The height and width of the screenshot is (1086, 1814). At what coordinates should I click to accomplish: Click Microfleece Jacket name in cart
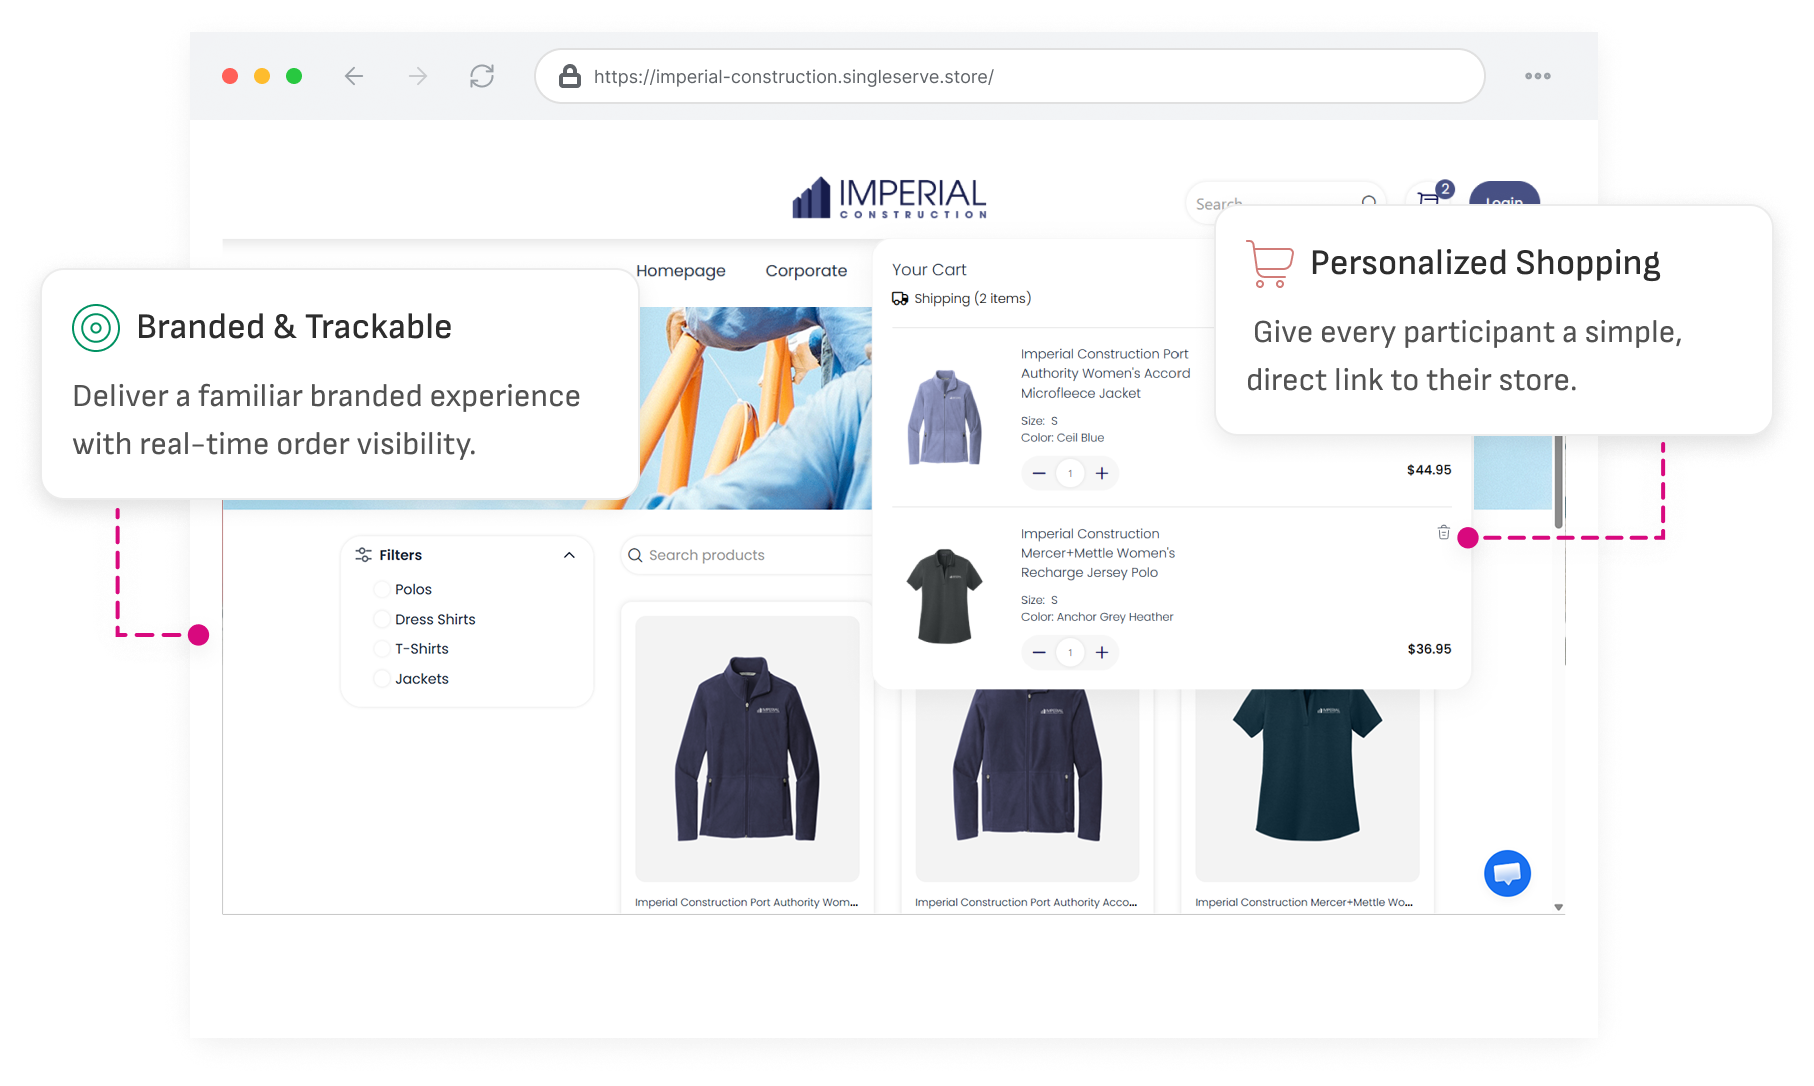coord(1105,373)
